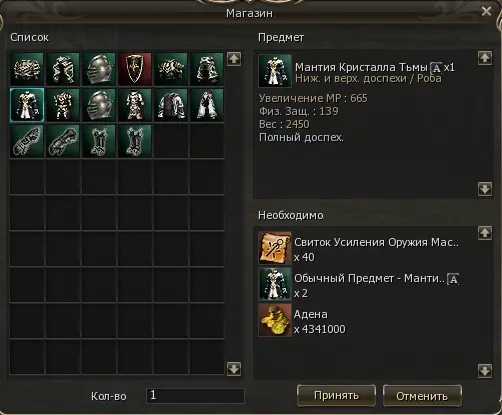Close the Магазин window

click(486, 12)
